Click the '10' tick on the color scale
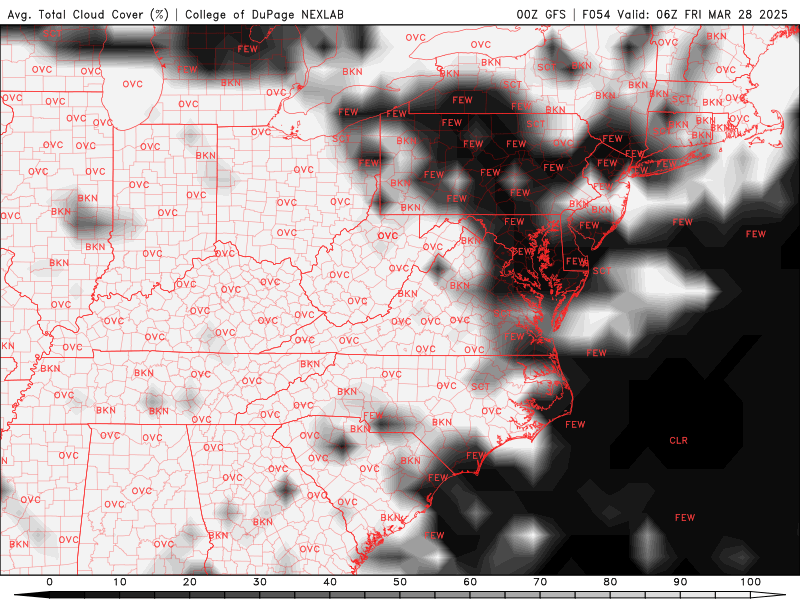Image resolution: width=800 pixels, height=600 pixels. point(119,582)
